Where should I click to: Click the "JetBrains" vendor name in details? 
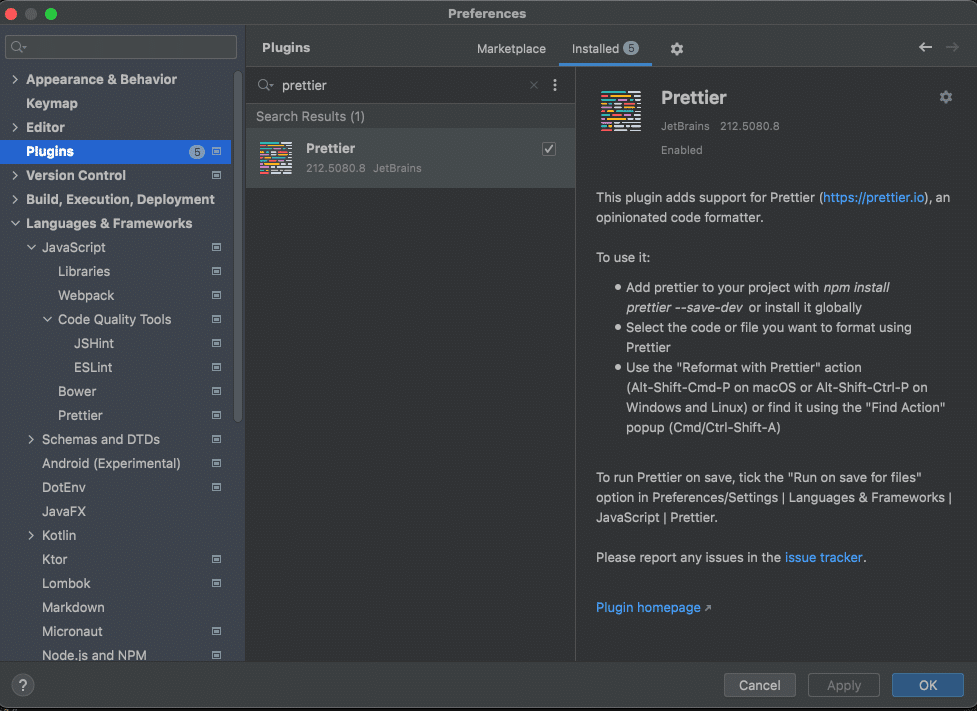click(685, 126)
